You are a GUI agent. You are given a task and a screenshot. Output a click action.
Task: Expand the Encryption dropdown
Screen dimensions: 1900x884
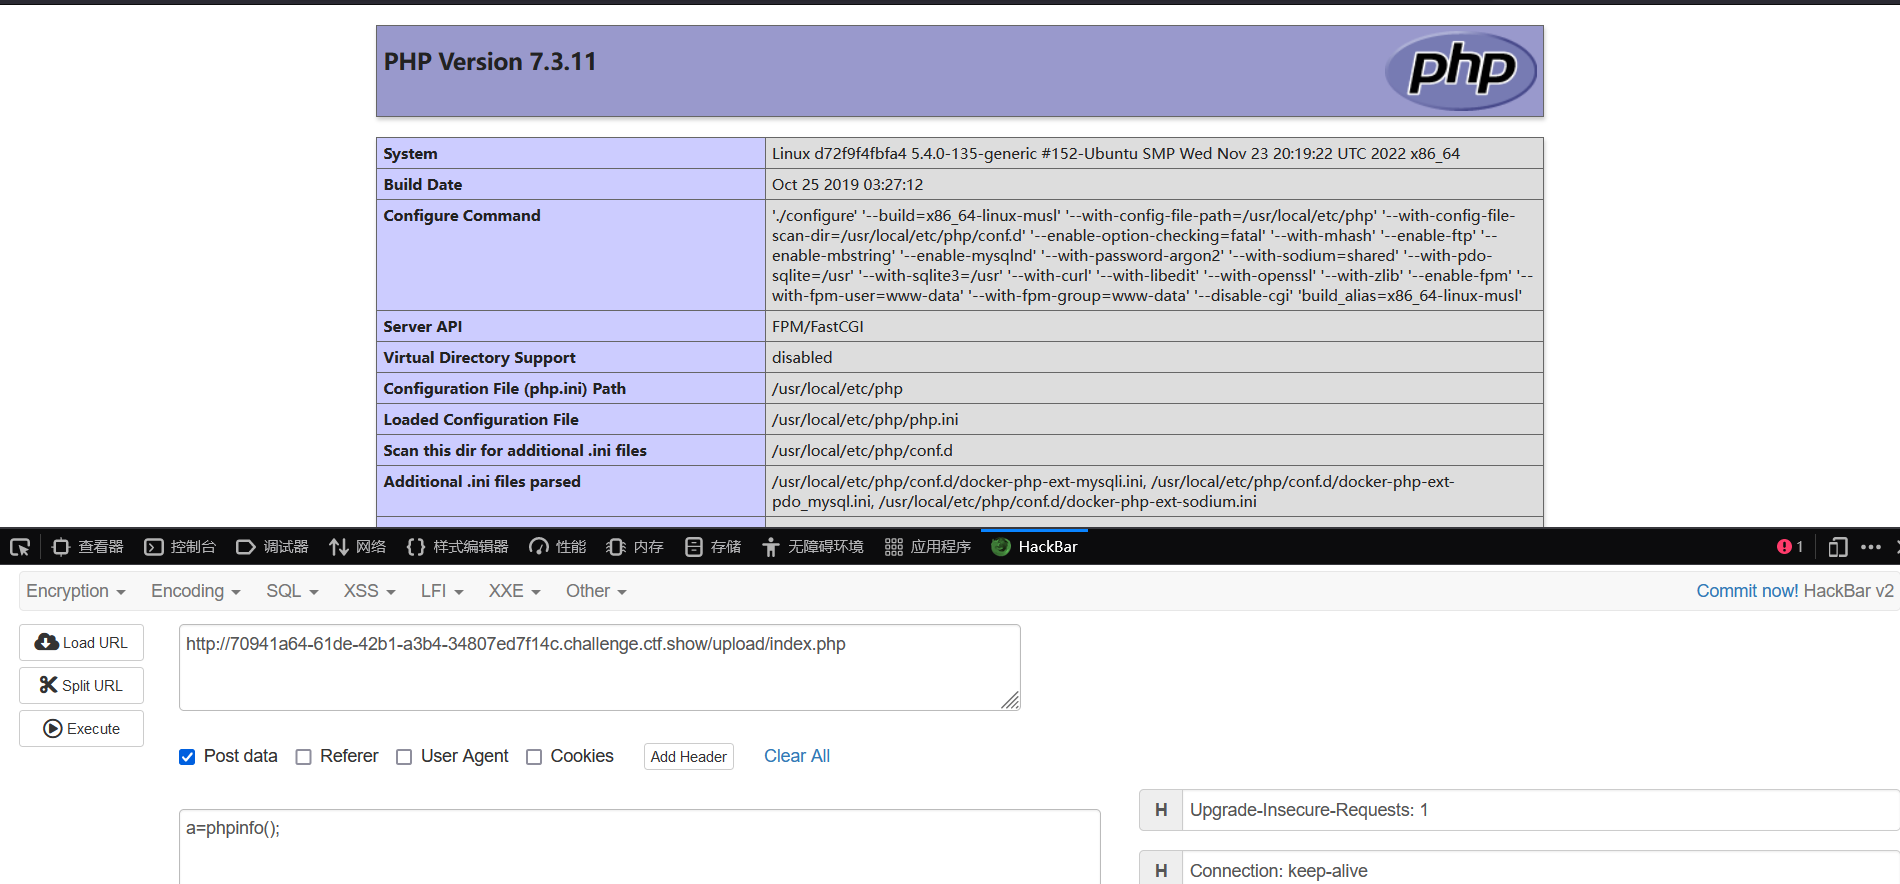tap(76, 591)
